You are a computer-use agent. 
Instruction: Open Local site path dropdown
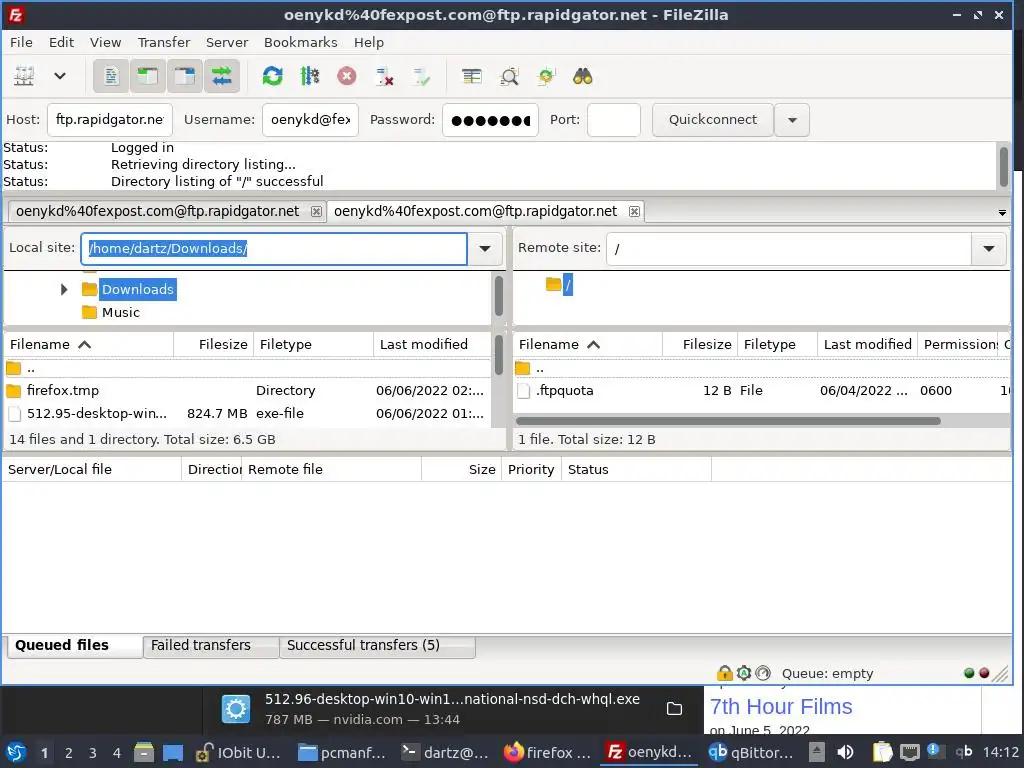coord(485,248)
